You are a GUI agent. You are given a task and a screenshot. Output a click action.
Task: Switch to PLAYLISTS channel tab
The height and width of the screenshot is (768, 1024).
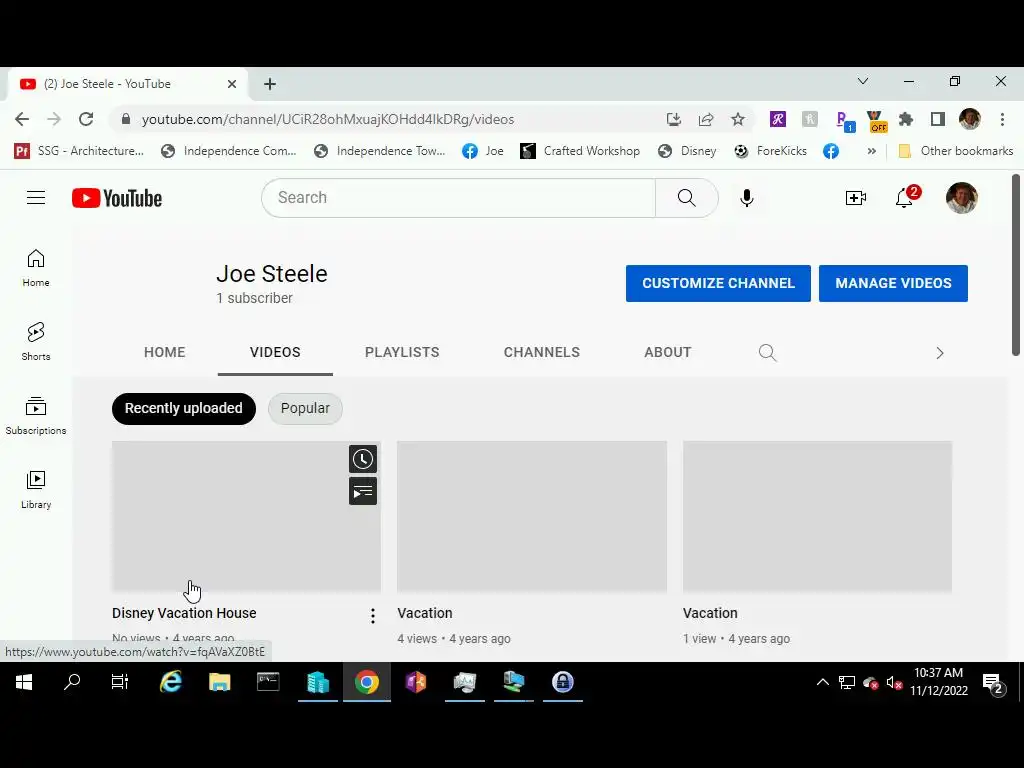pyautogui.click(x=402, y=352)
